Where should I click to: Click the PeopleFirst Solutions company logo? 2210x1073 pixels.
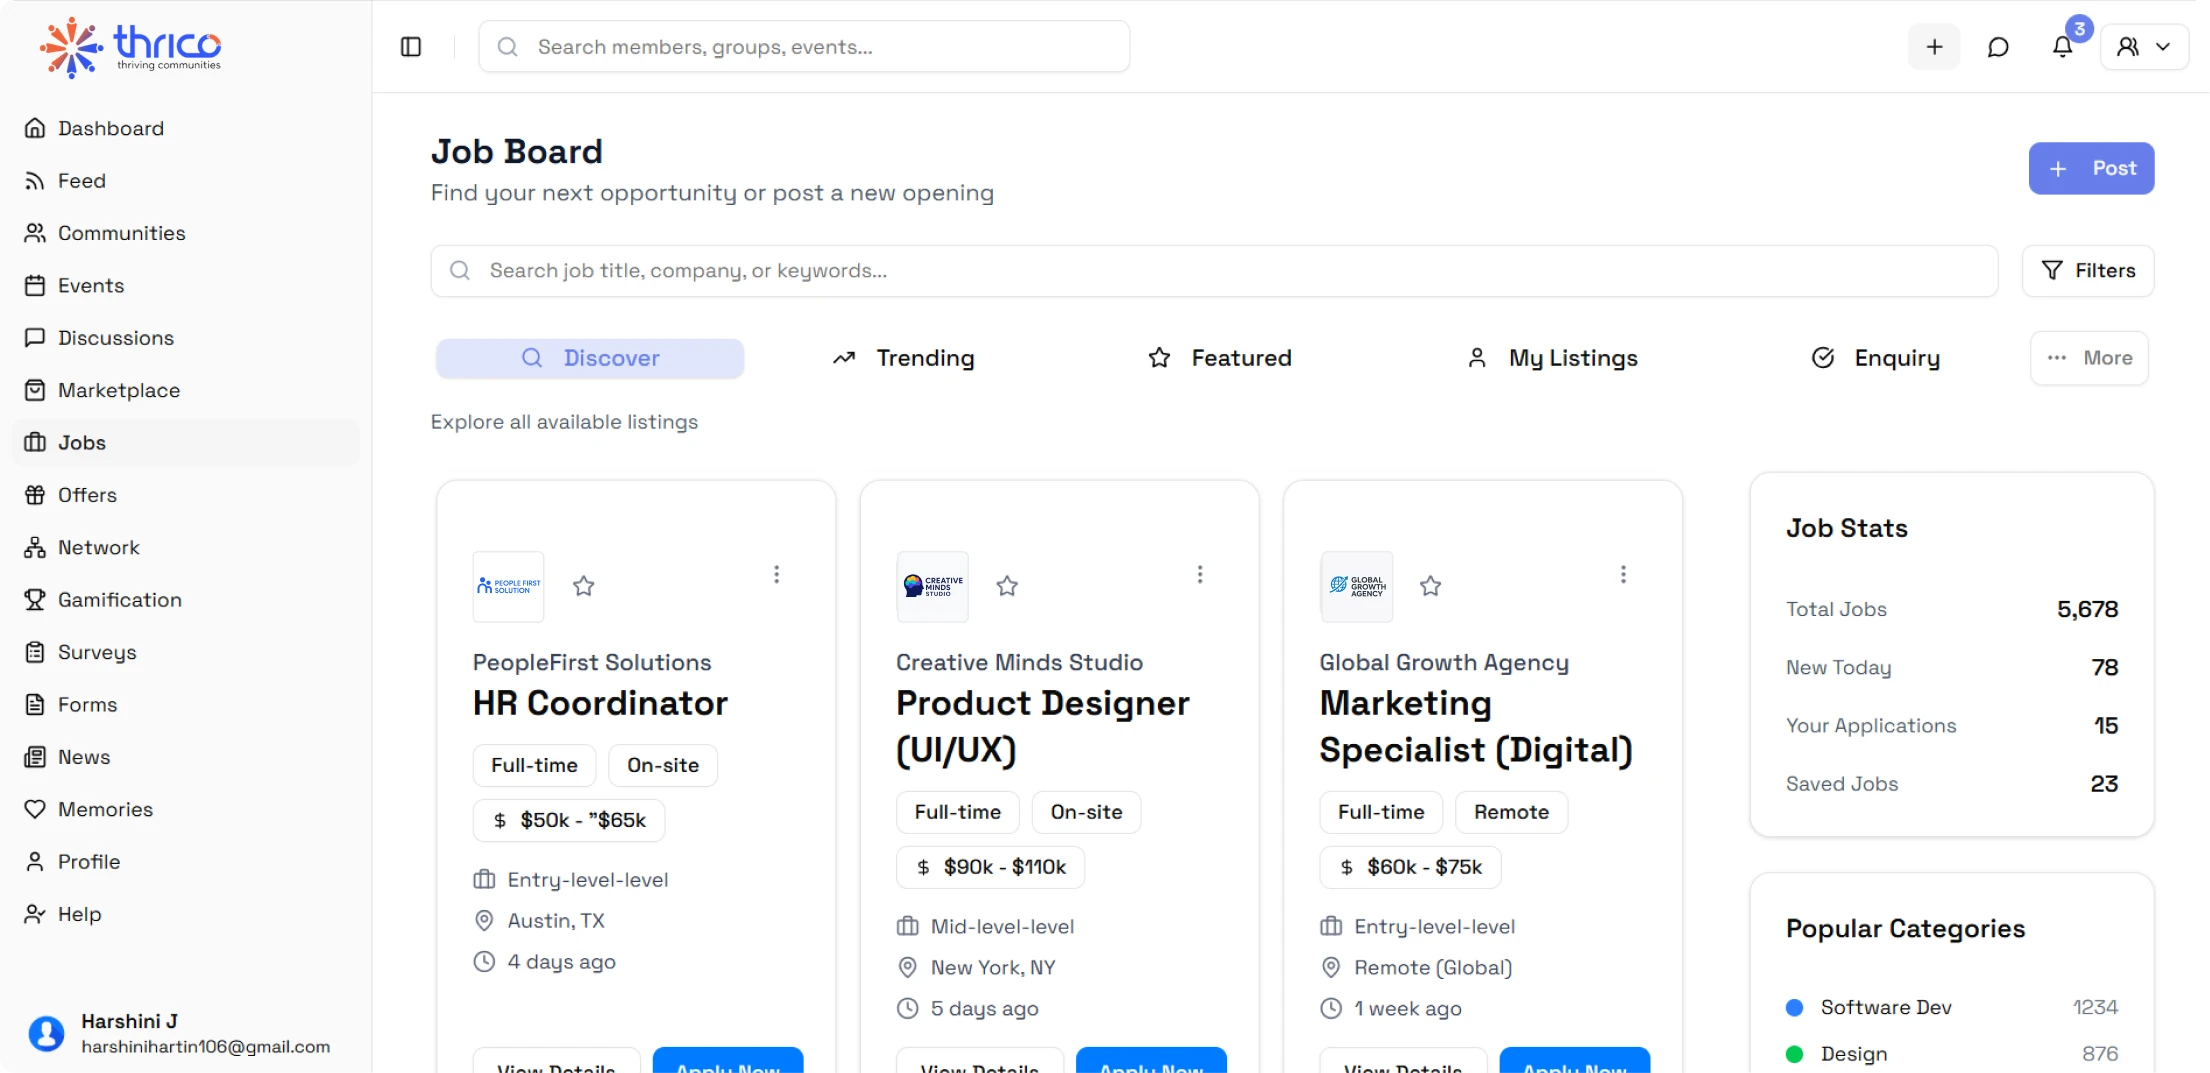click(509, 587)
